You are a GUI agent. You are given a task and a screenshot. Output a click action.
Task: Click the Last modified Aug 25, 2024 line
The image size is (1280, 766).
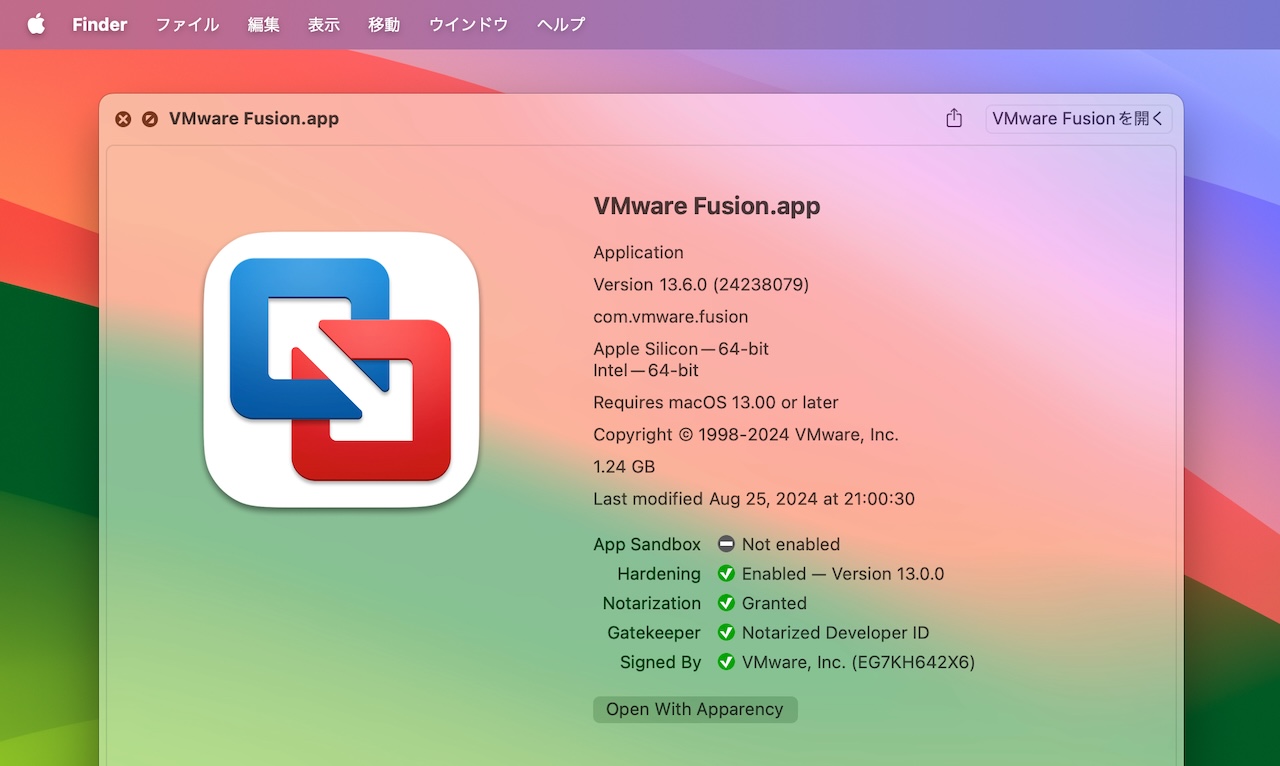754,499
